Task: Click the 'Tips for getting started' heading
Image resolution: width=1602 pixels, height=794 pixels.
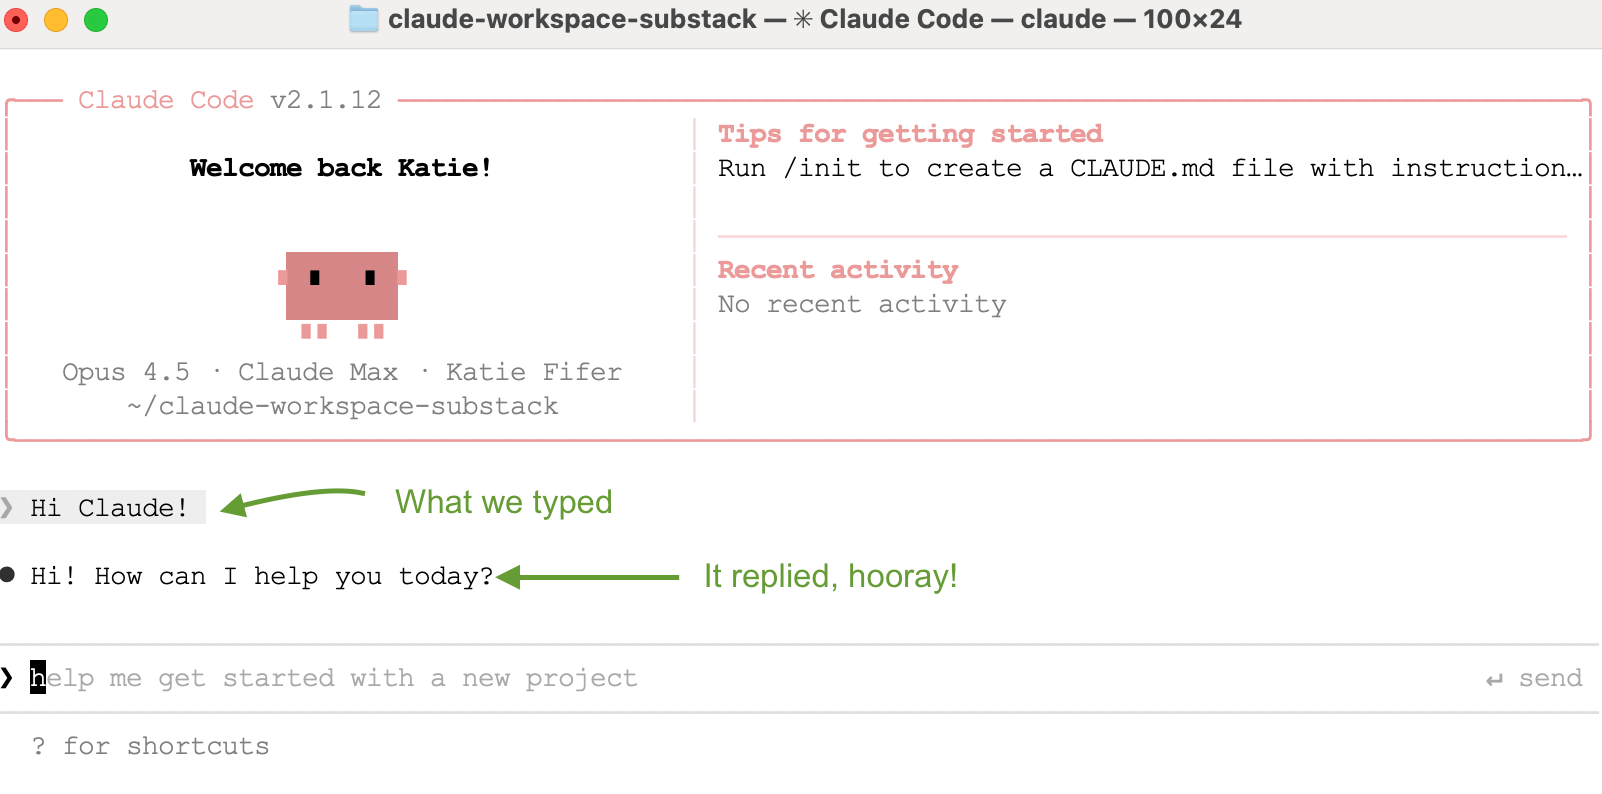Action: click(910, 134)
